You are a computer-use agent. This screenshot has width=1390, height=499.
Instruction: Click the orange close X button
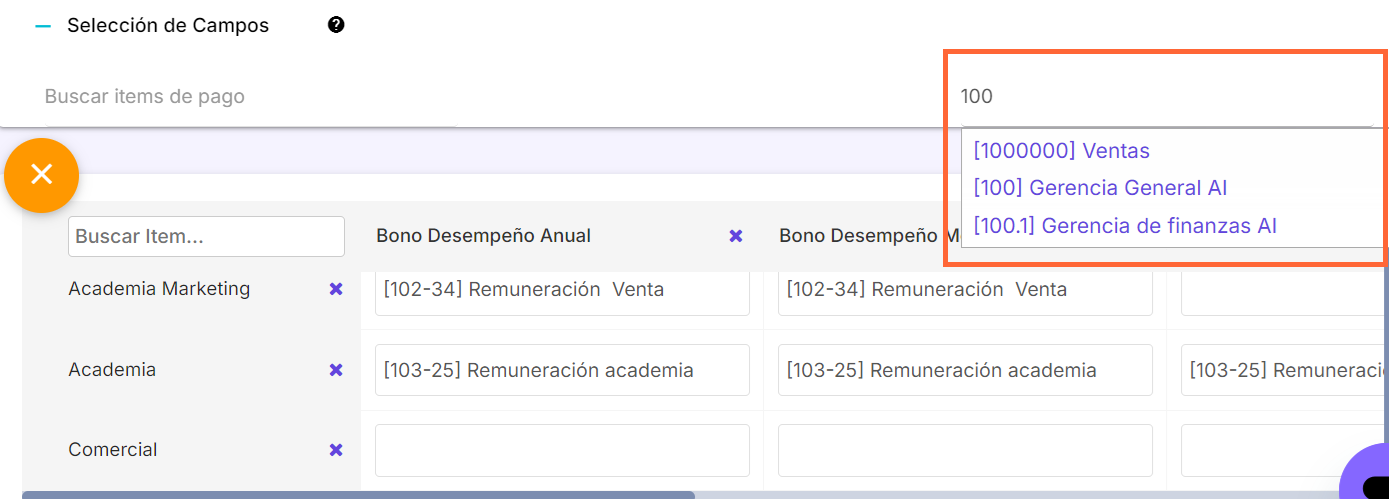pos(41,175)
